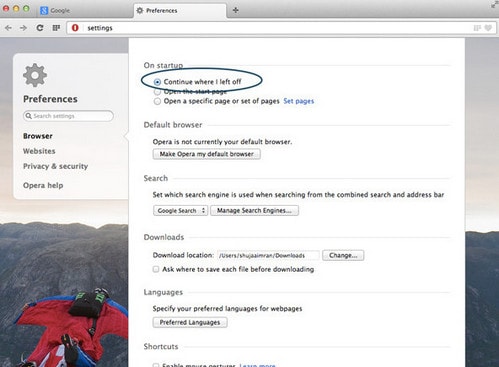This screenshot has height=367, width=499.
Task: Click "Opera is not currently your default browser."
Action: (x=222, y=142)
